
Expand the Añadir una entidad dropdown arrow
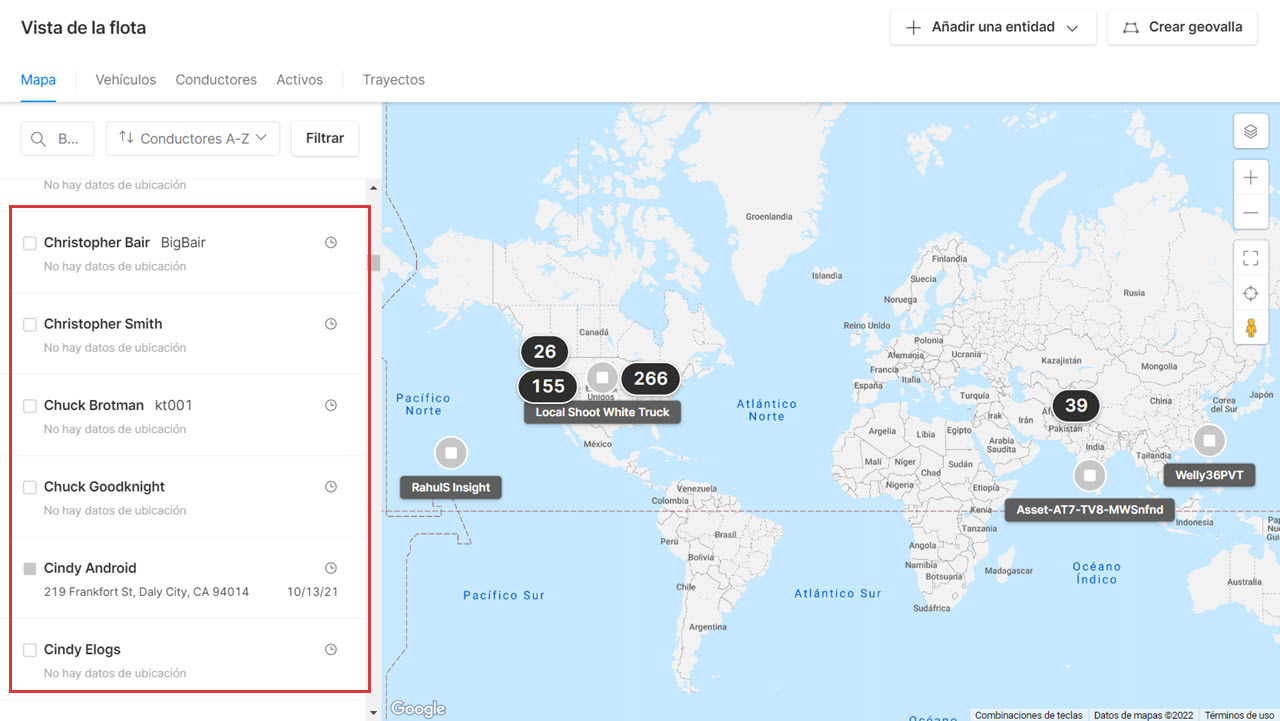(1072, 27)
